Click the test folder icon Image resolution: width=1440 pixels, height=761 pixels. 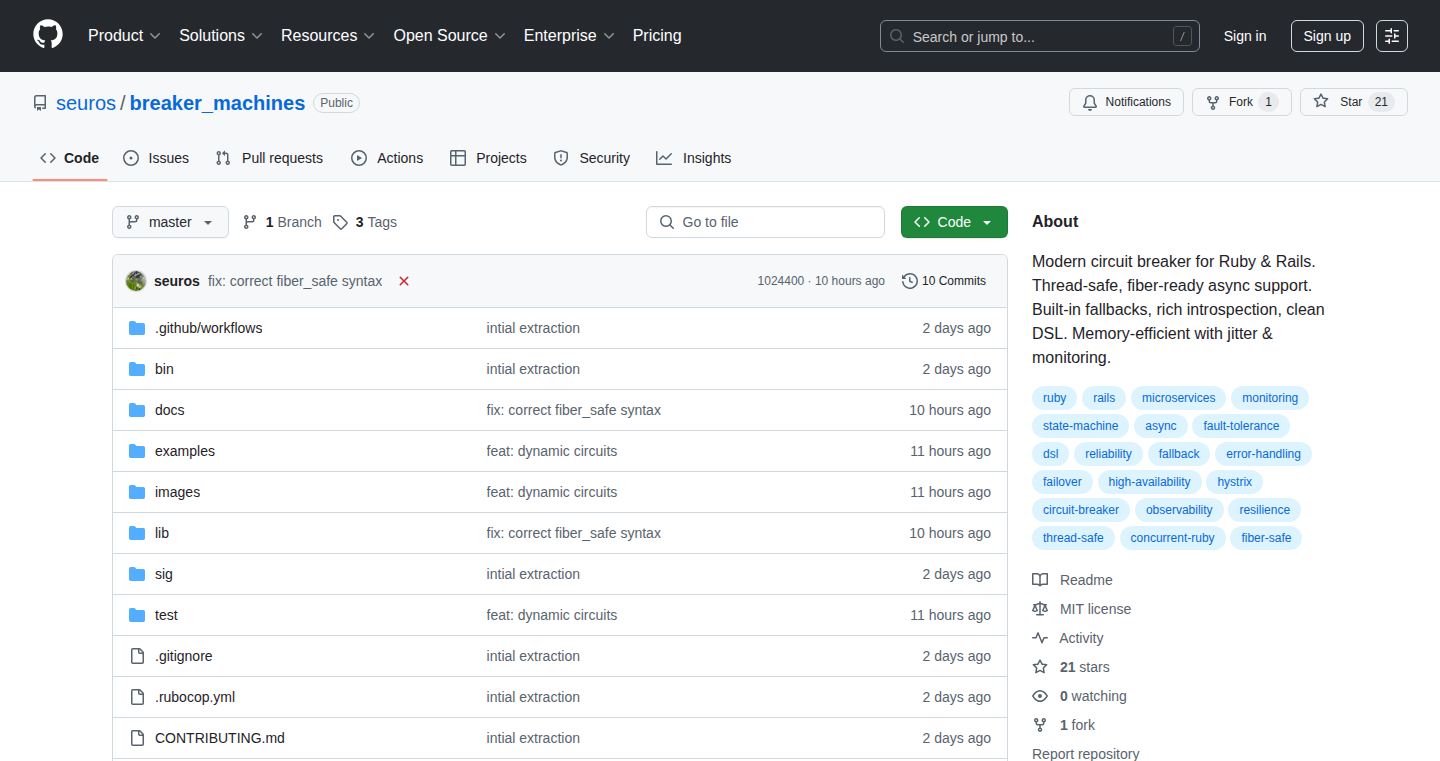coord(137,615)
